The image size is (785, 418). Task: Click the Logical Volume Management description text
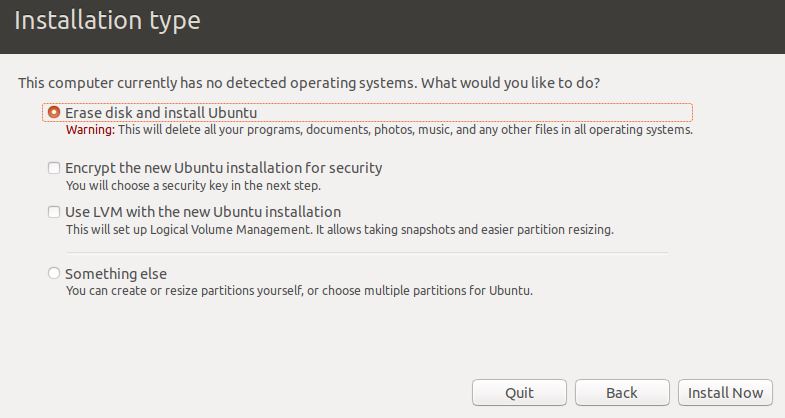coord(339,230)
